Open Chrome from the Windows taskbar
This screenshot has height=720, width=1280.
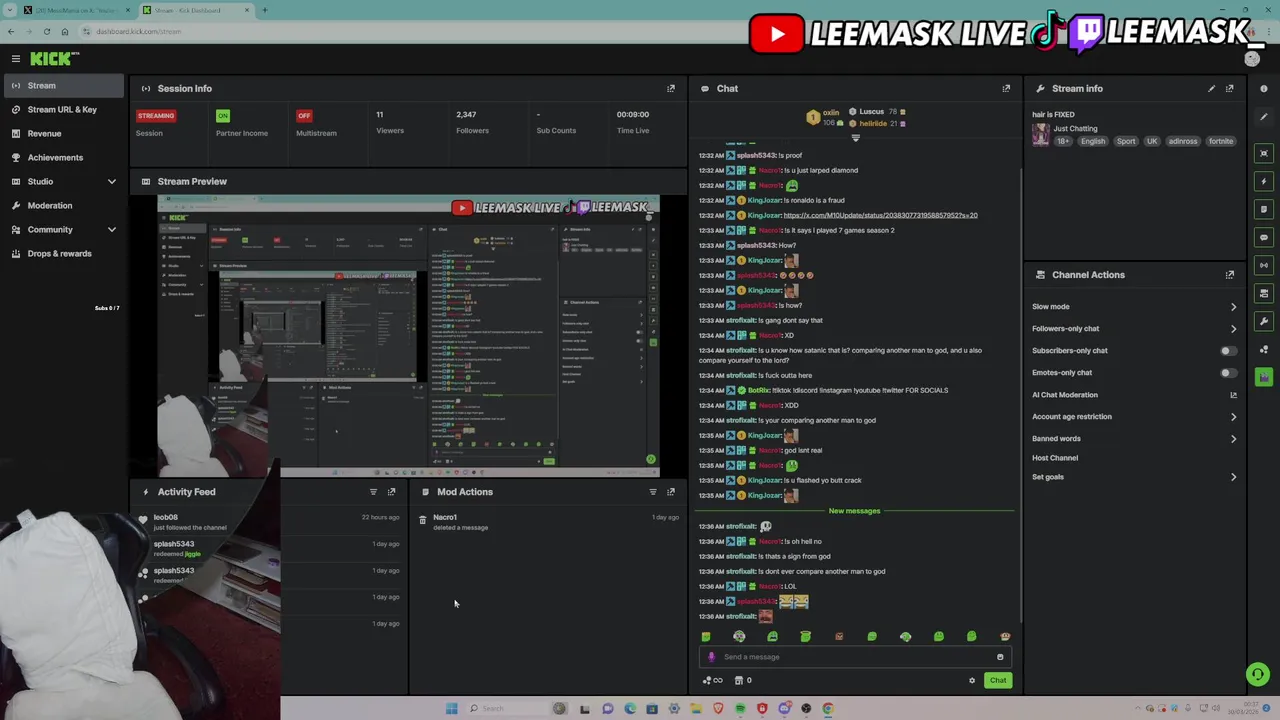[828, 708]
